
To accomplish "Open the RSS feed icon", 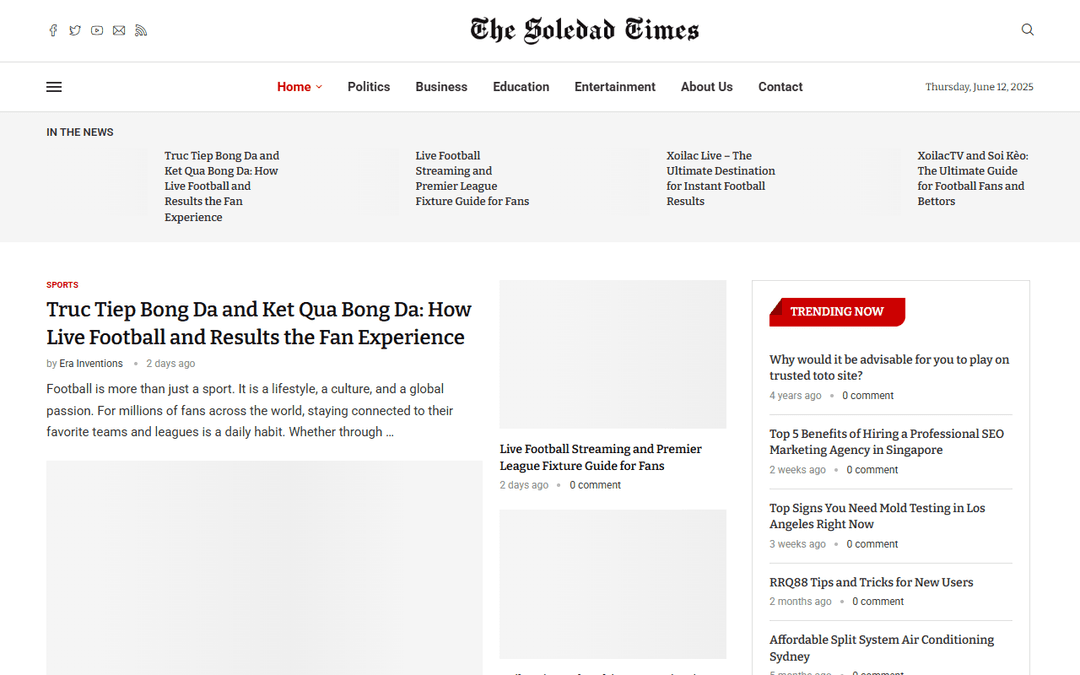I will tap(141, 30).
